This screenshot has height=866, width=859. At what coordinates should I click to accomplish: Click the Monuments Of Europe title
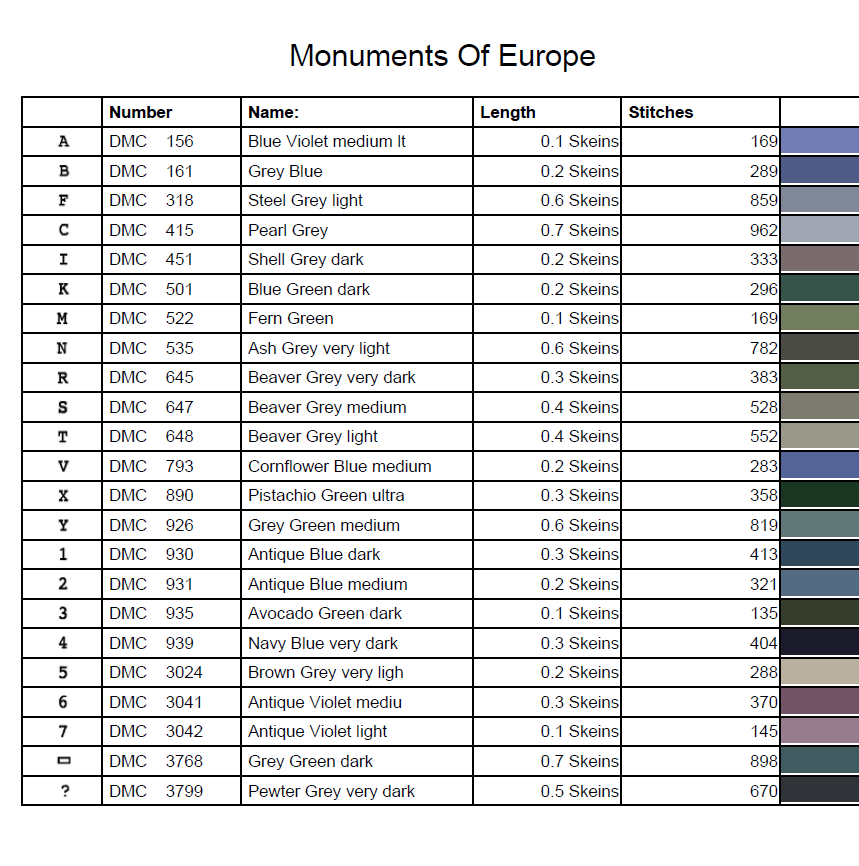click(x=442, y=55)
